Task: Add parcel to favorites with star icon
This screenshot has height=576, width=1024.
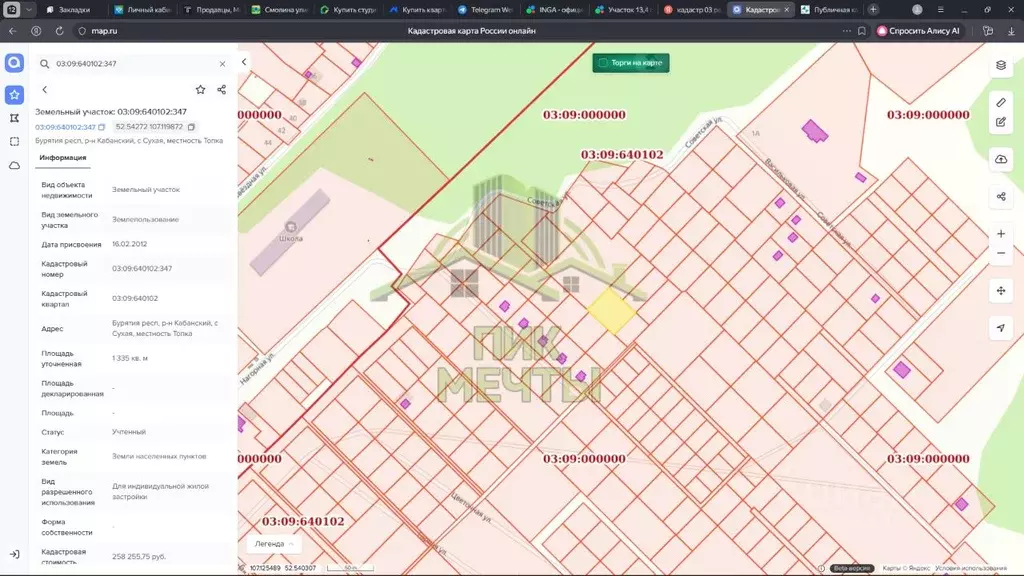Action: point(200,89)
